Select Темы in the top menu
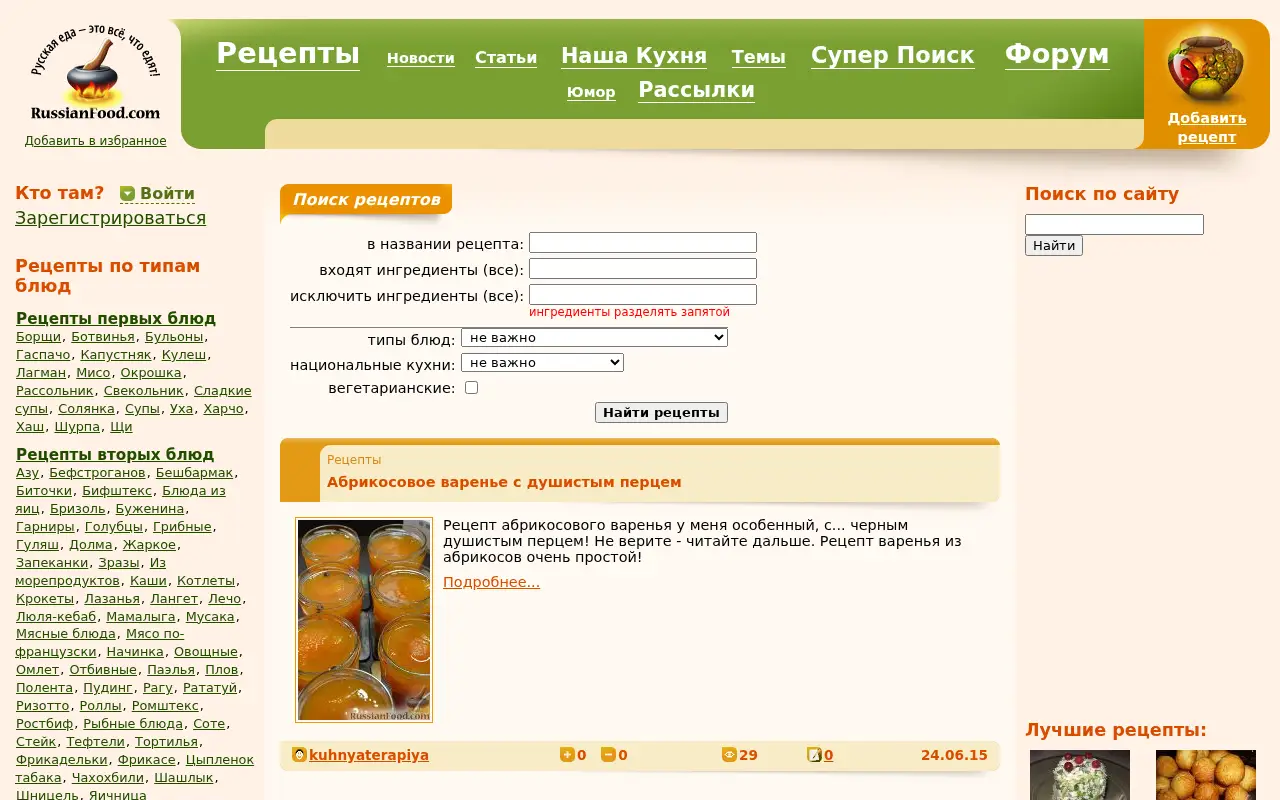Viewport: 1280px width, 800px height. coord(759,57)
